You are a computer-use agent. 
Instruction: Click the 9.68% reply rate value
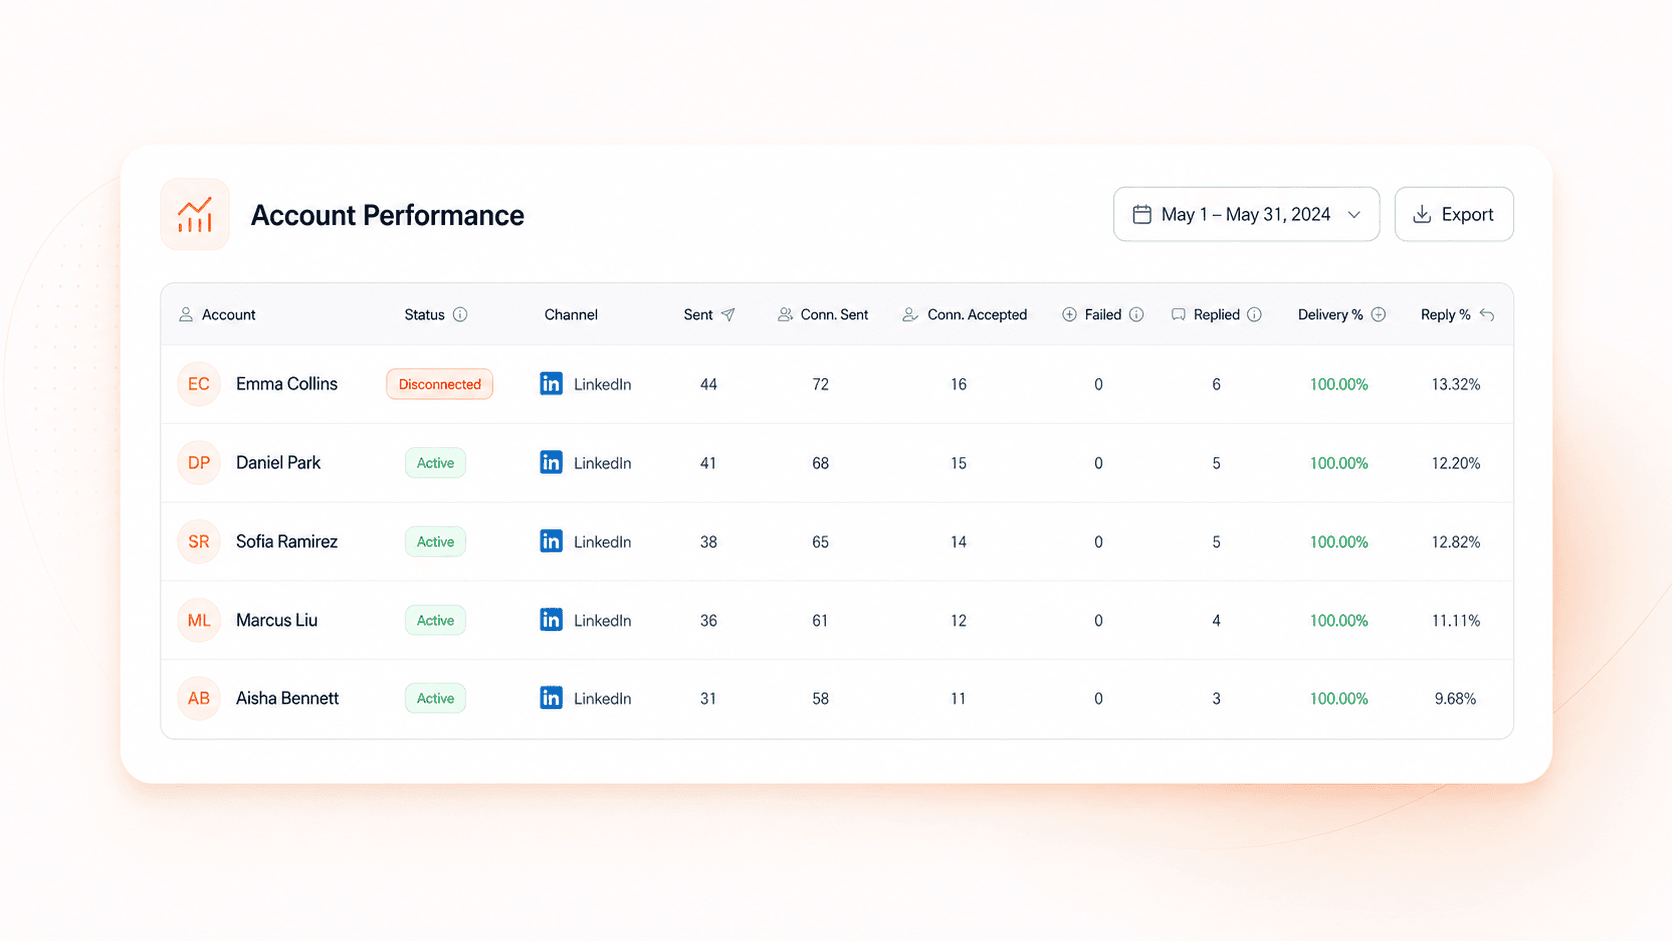click(1456, 698)
